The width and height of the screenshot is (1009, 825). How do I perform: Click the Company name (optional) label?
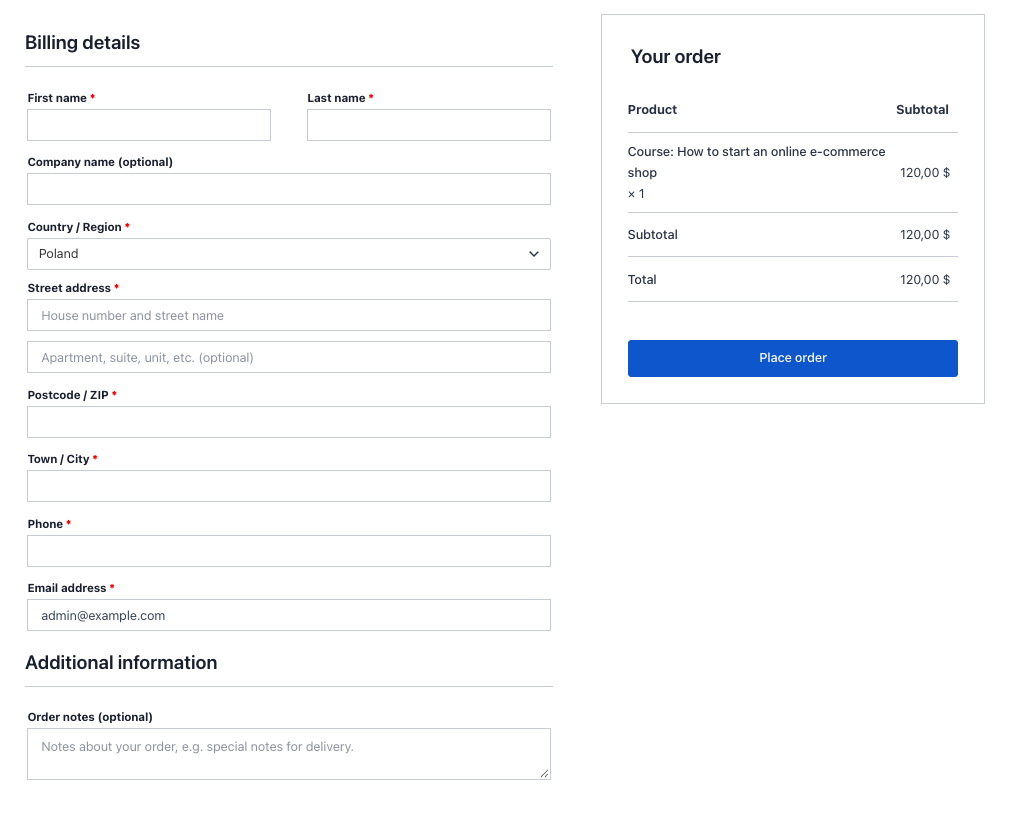[100, 162]
